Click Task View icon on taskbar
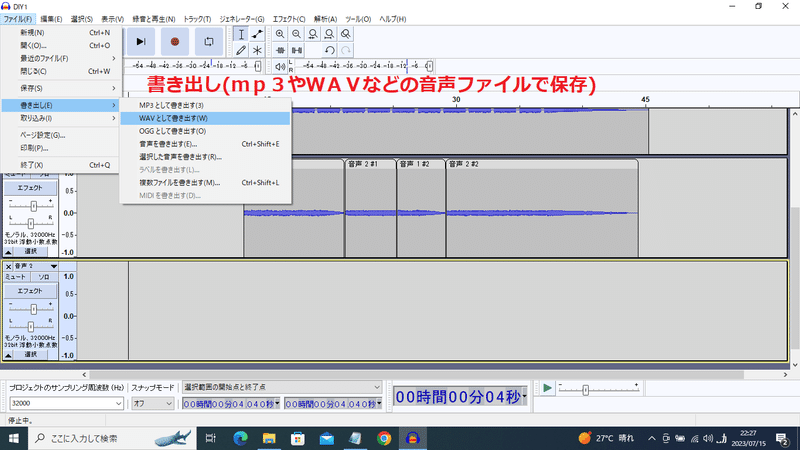Screen dimensions: 800x450 coord(210,438)
